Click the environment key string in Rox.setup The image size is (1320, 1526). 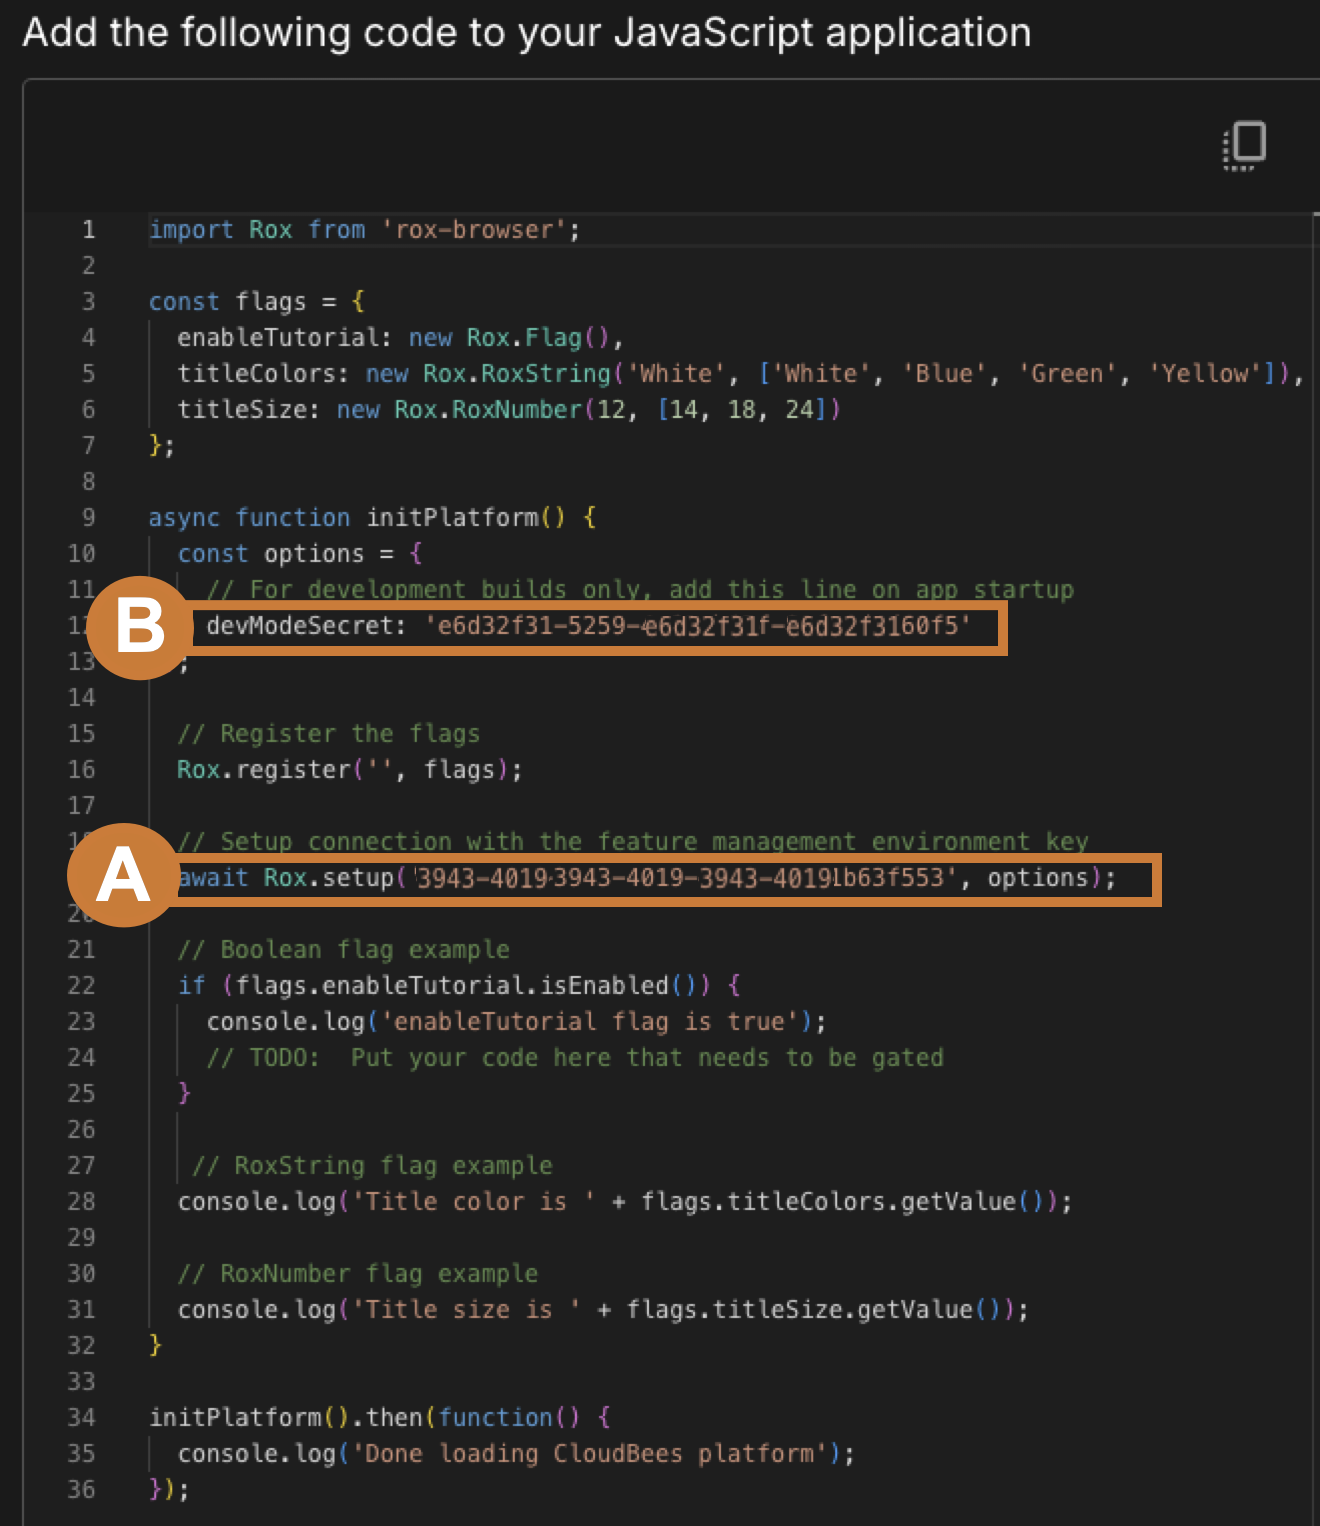pos(680,878)
